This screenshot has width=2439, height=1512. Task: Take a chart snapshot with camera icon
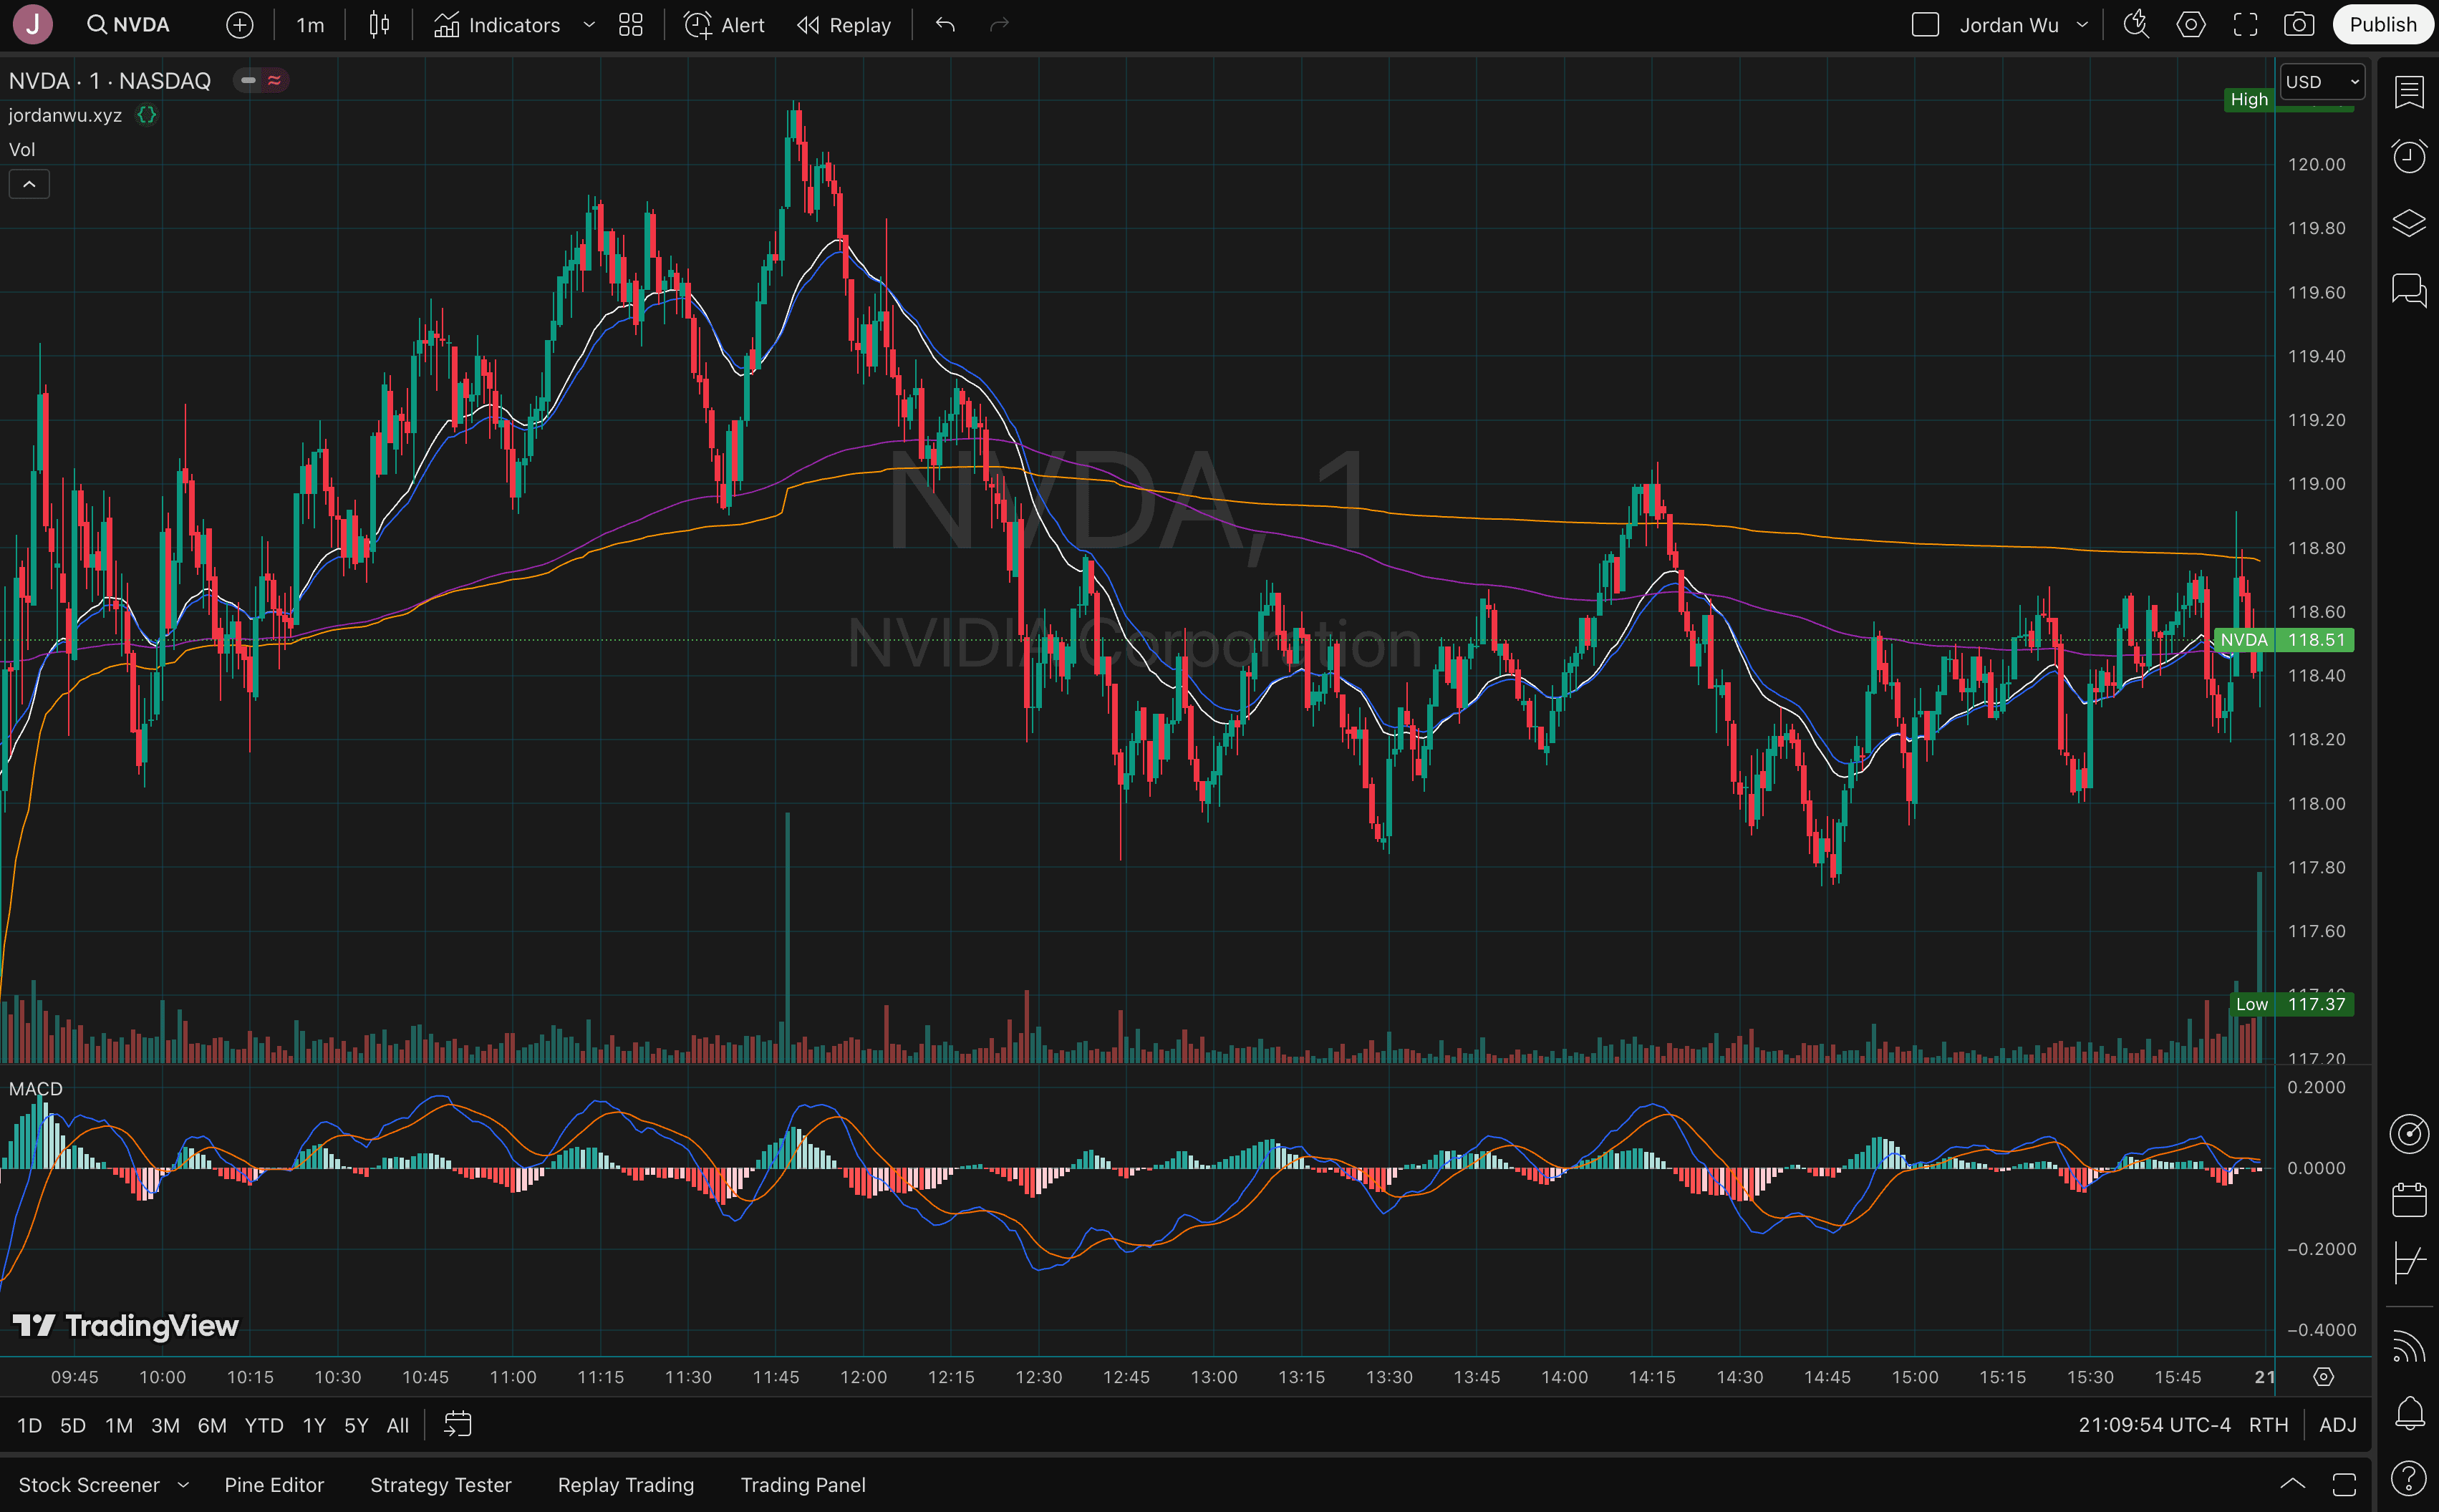point(2298,25)
